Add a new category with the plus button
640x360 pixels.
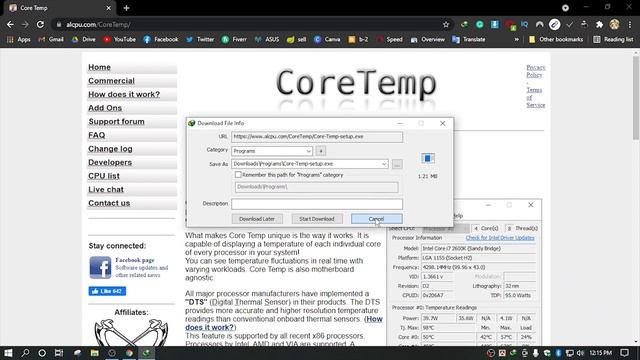[x=321, y=151]
